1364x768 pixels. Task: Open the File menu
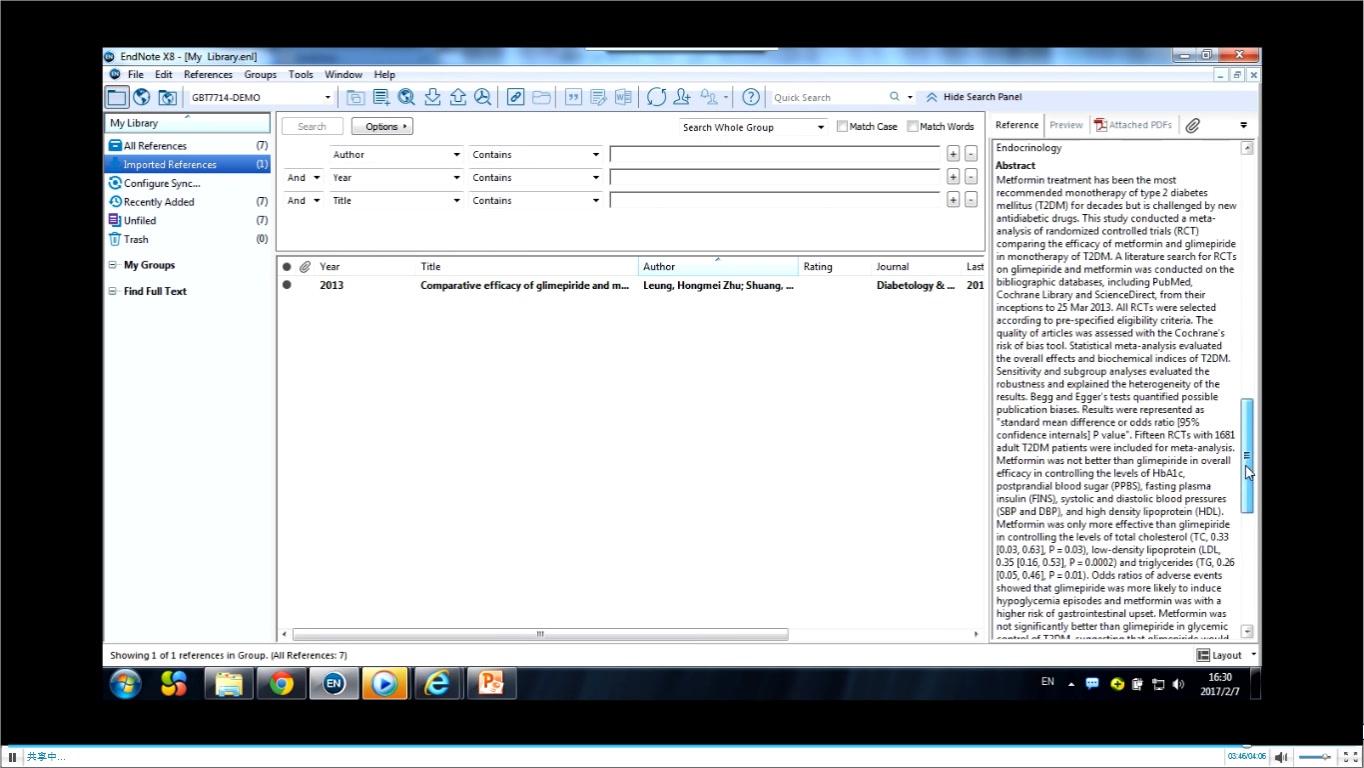click(136, 75)
